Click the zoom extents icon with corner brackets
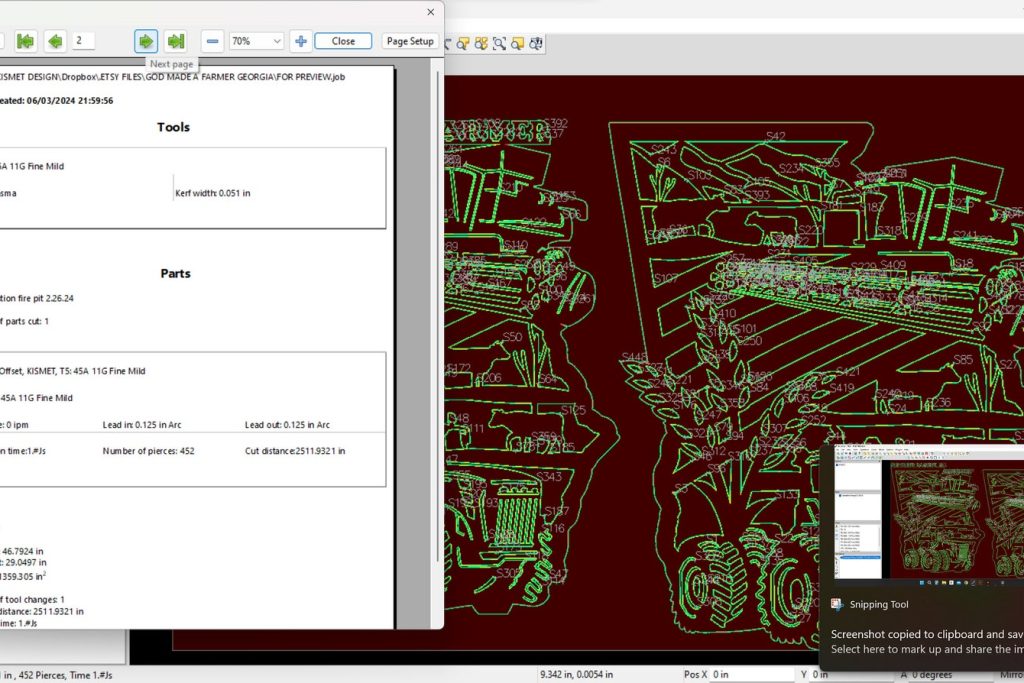Screen dimensions: 1024x683 tap(499, 44)
